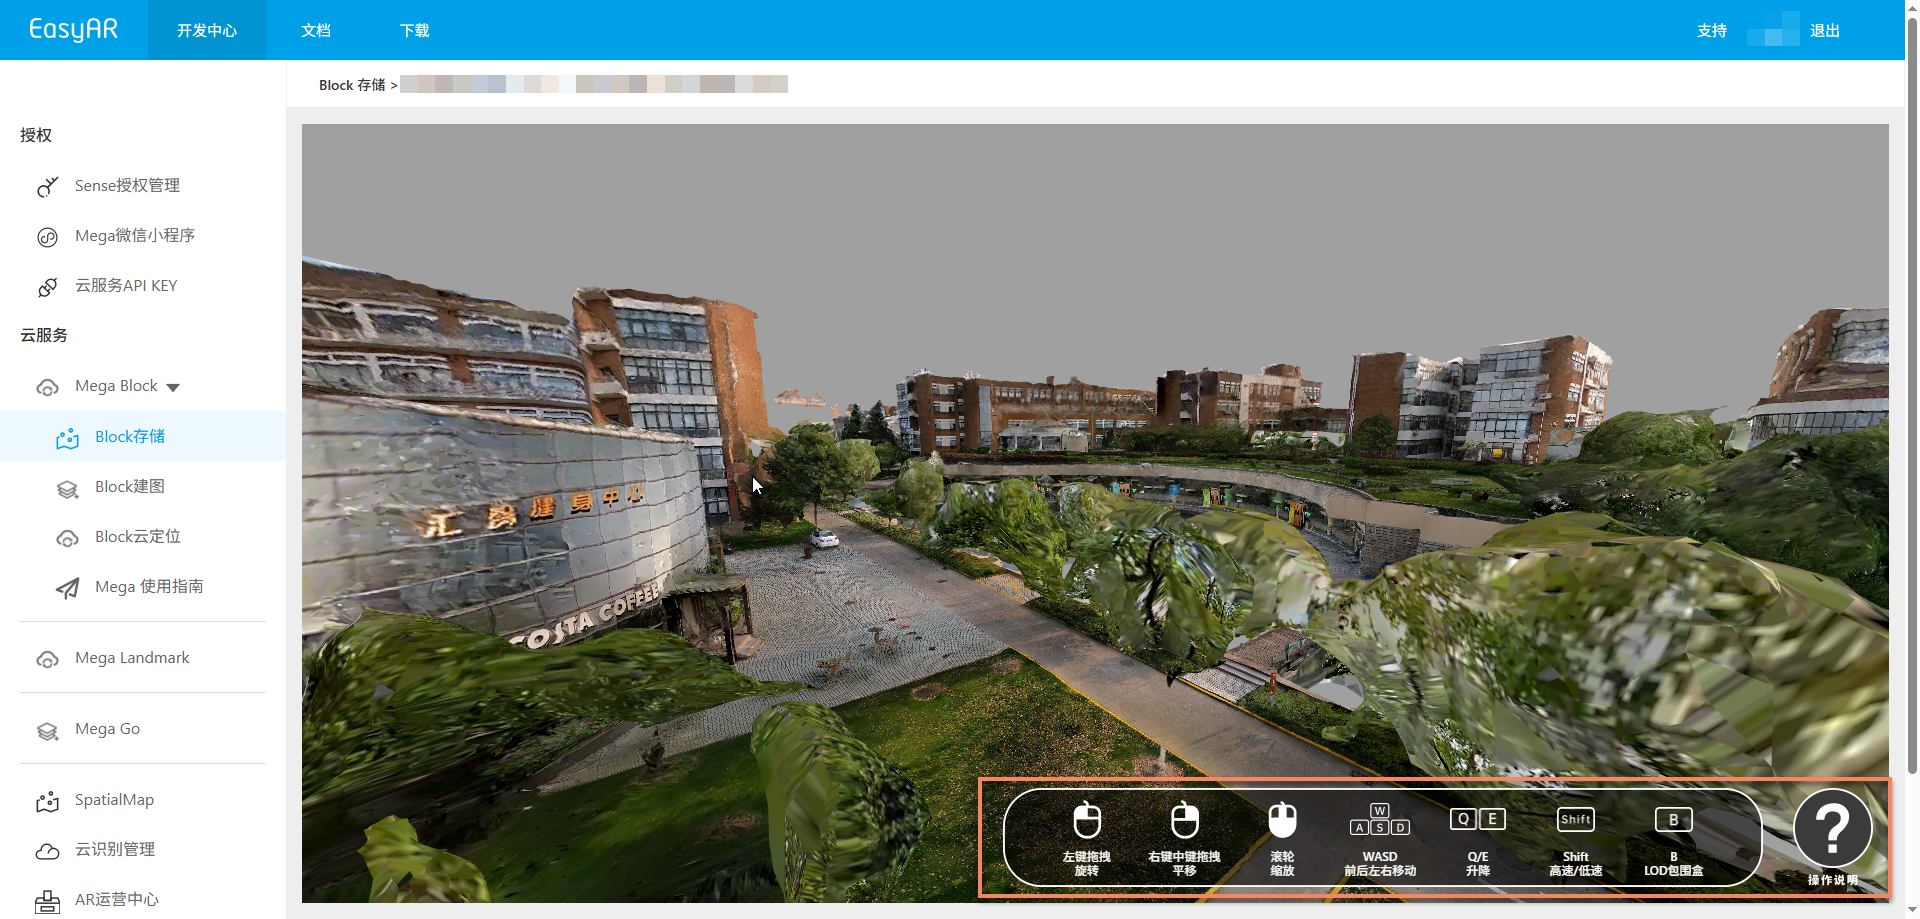The width and height of the screenshot is (1920, 919).
Task: Open 云服务API KEY page
Action: (126, 286)
